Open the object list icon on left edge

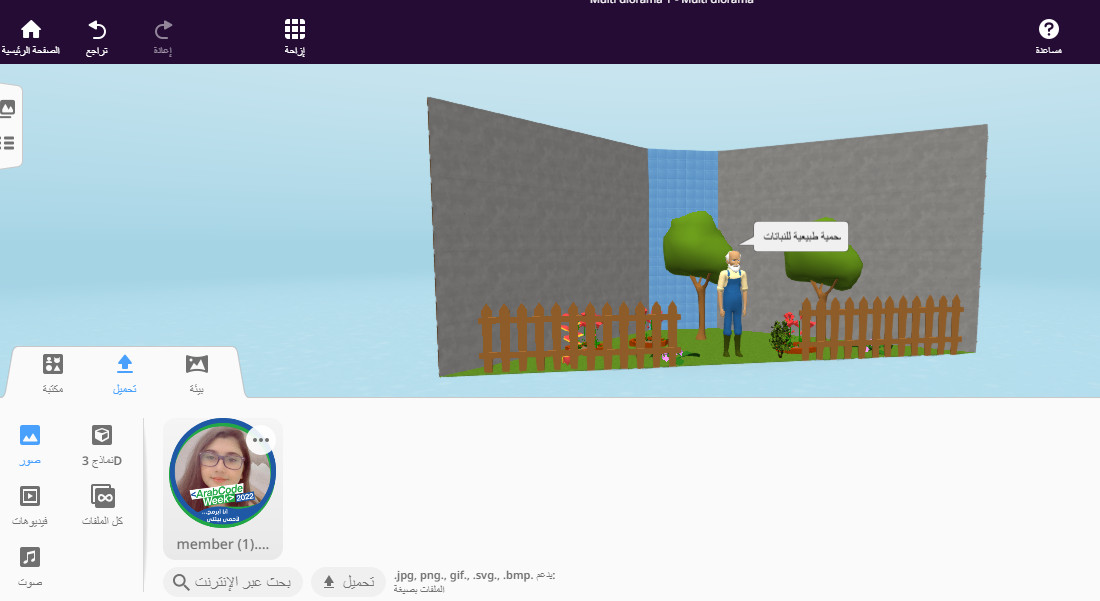(8, 143)
